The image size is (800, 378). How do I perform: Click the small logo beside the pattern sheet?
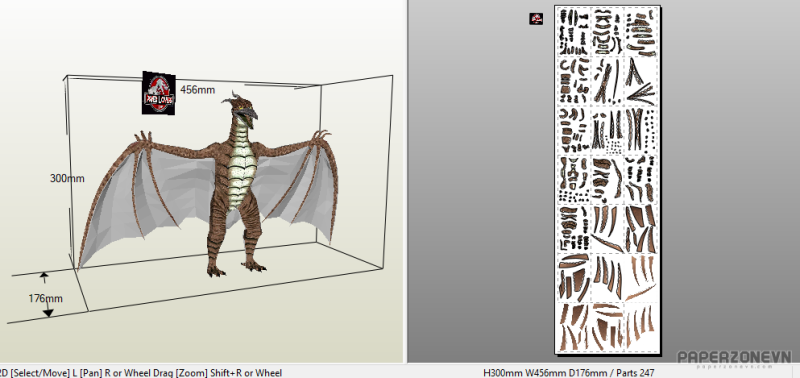click(x=536, y=19)
